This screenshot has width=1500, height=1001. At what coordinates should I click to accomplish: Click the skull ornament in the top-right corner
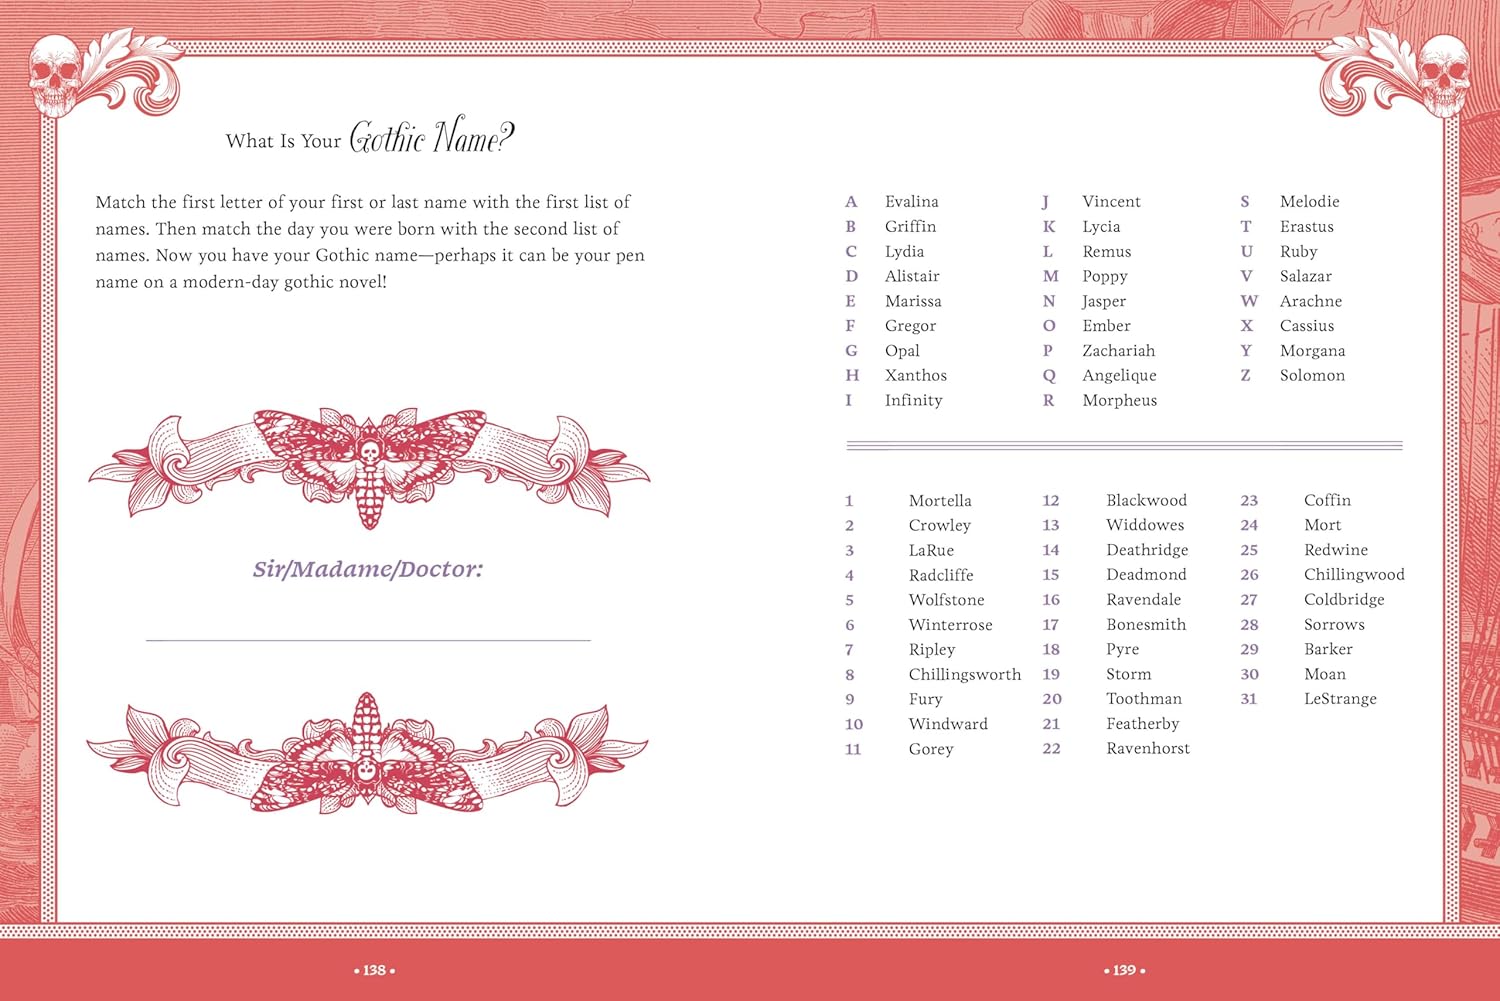pos(1443,74)
